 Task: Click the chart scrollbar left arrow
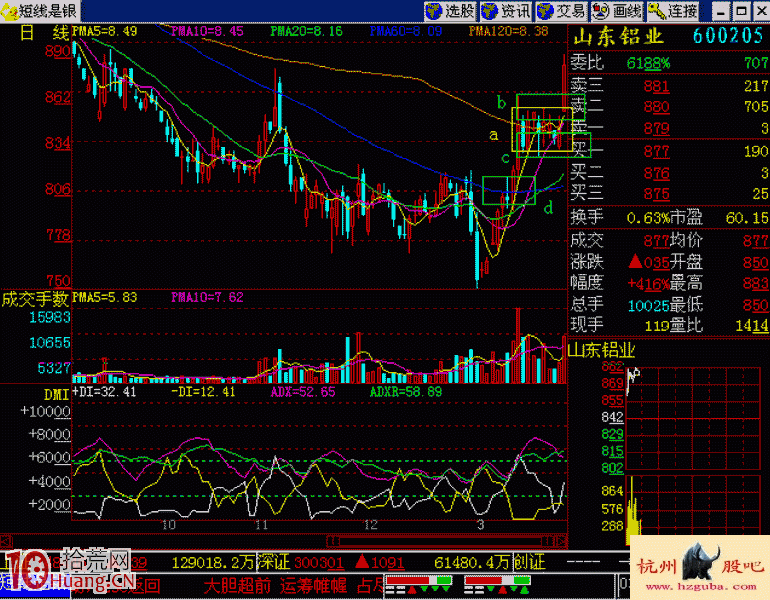[5, 541]
